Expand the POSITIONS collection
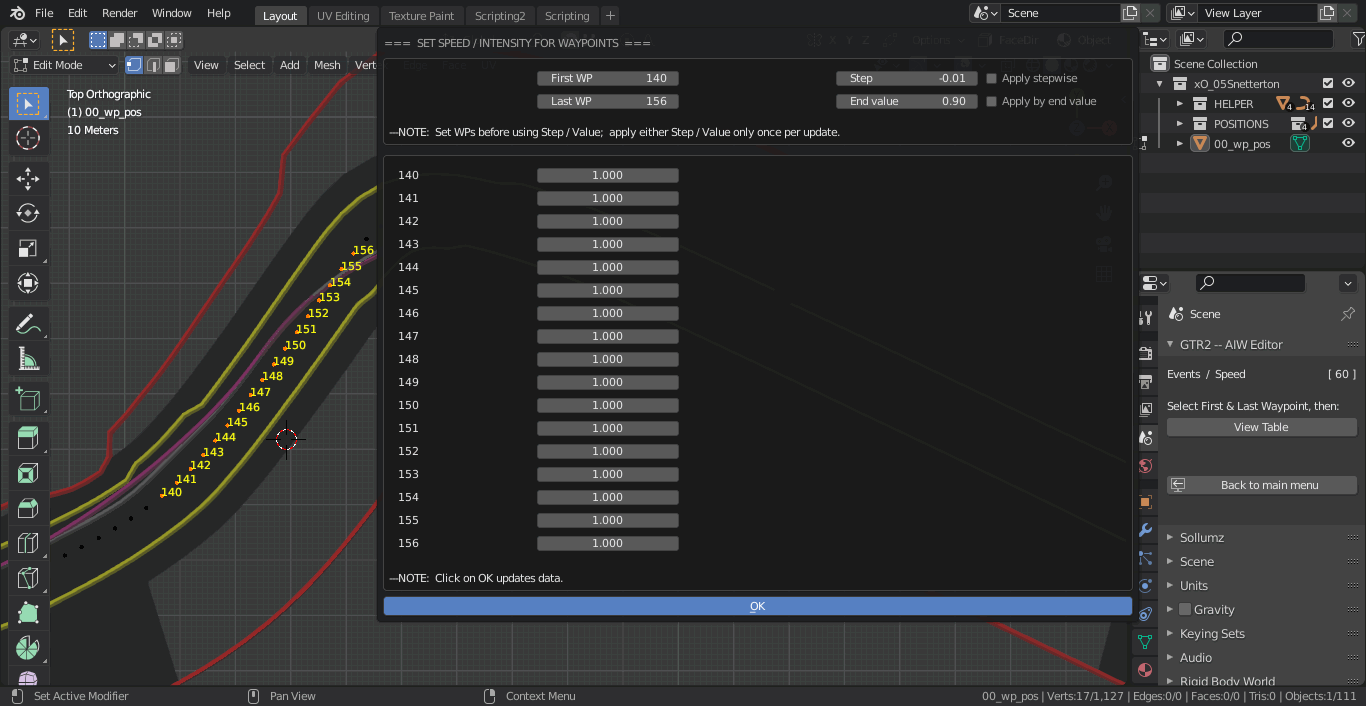 point(1180,124)
